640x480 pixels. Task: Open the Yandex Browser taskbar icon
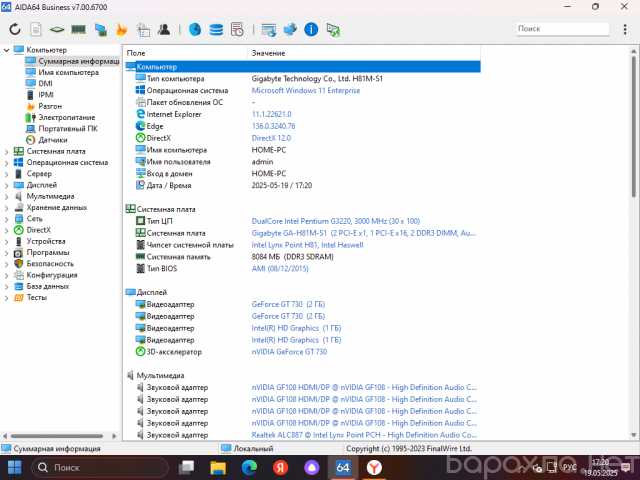point(374,468)
